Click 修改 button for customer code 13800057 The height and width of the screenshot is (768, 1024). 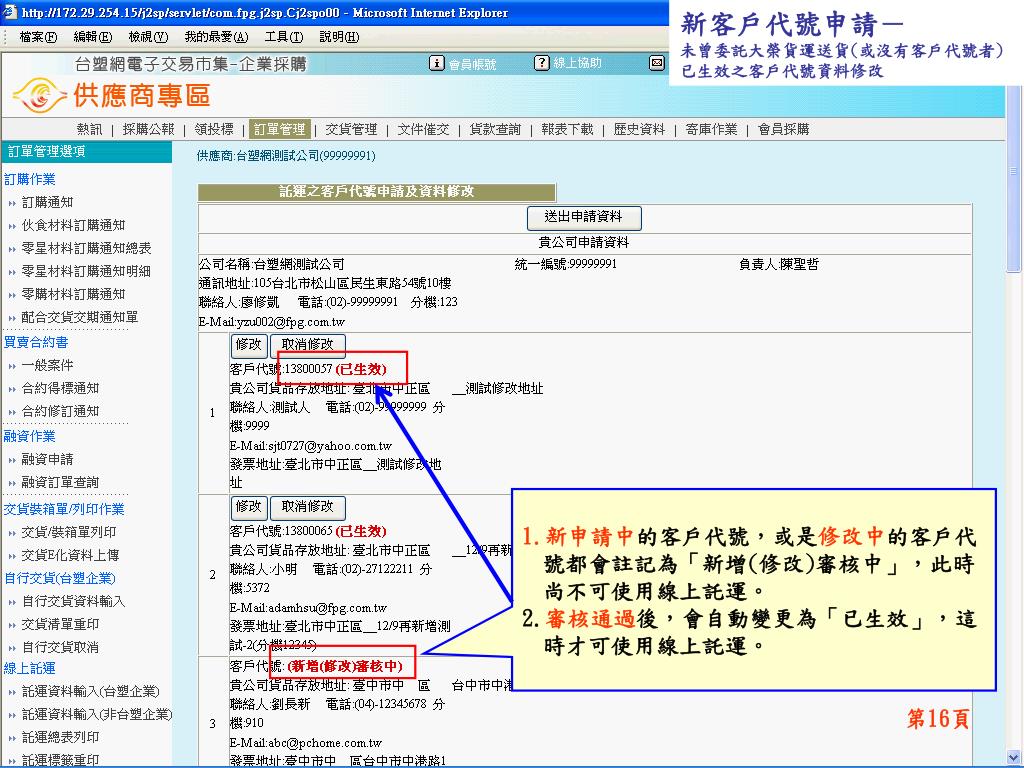pos(249,345)
